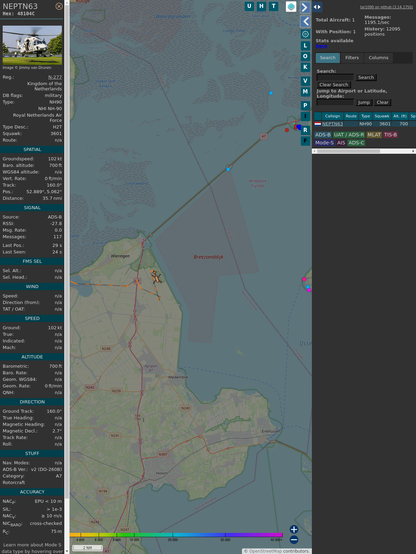Screen dimensions: 416x554
Task: Toggle the M map button
Action: pyautogui.click(x=305, y=92)
